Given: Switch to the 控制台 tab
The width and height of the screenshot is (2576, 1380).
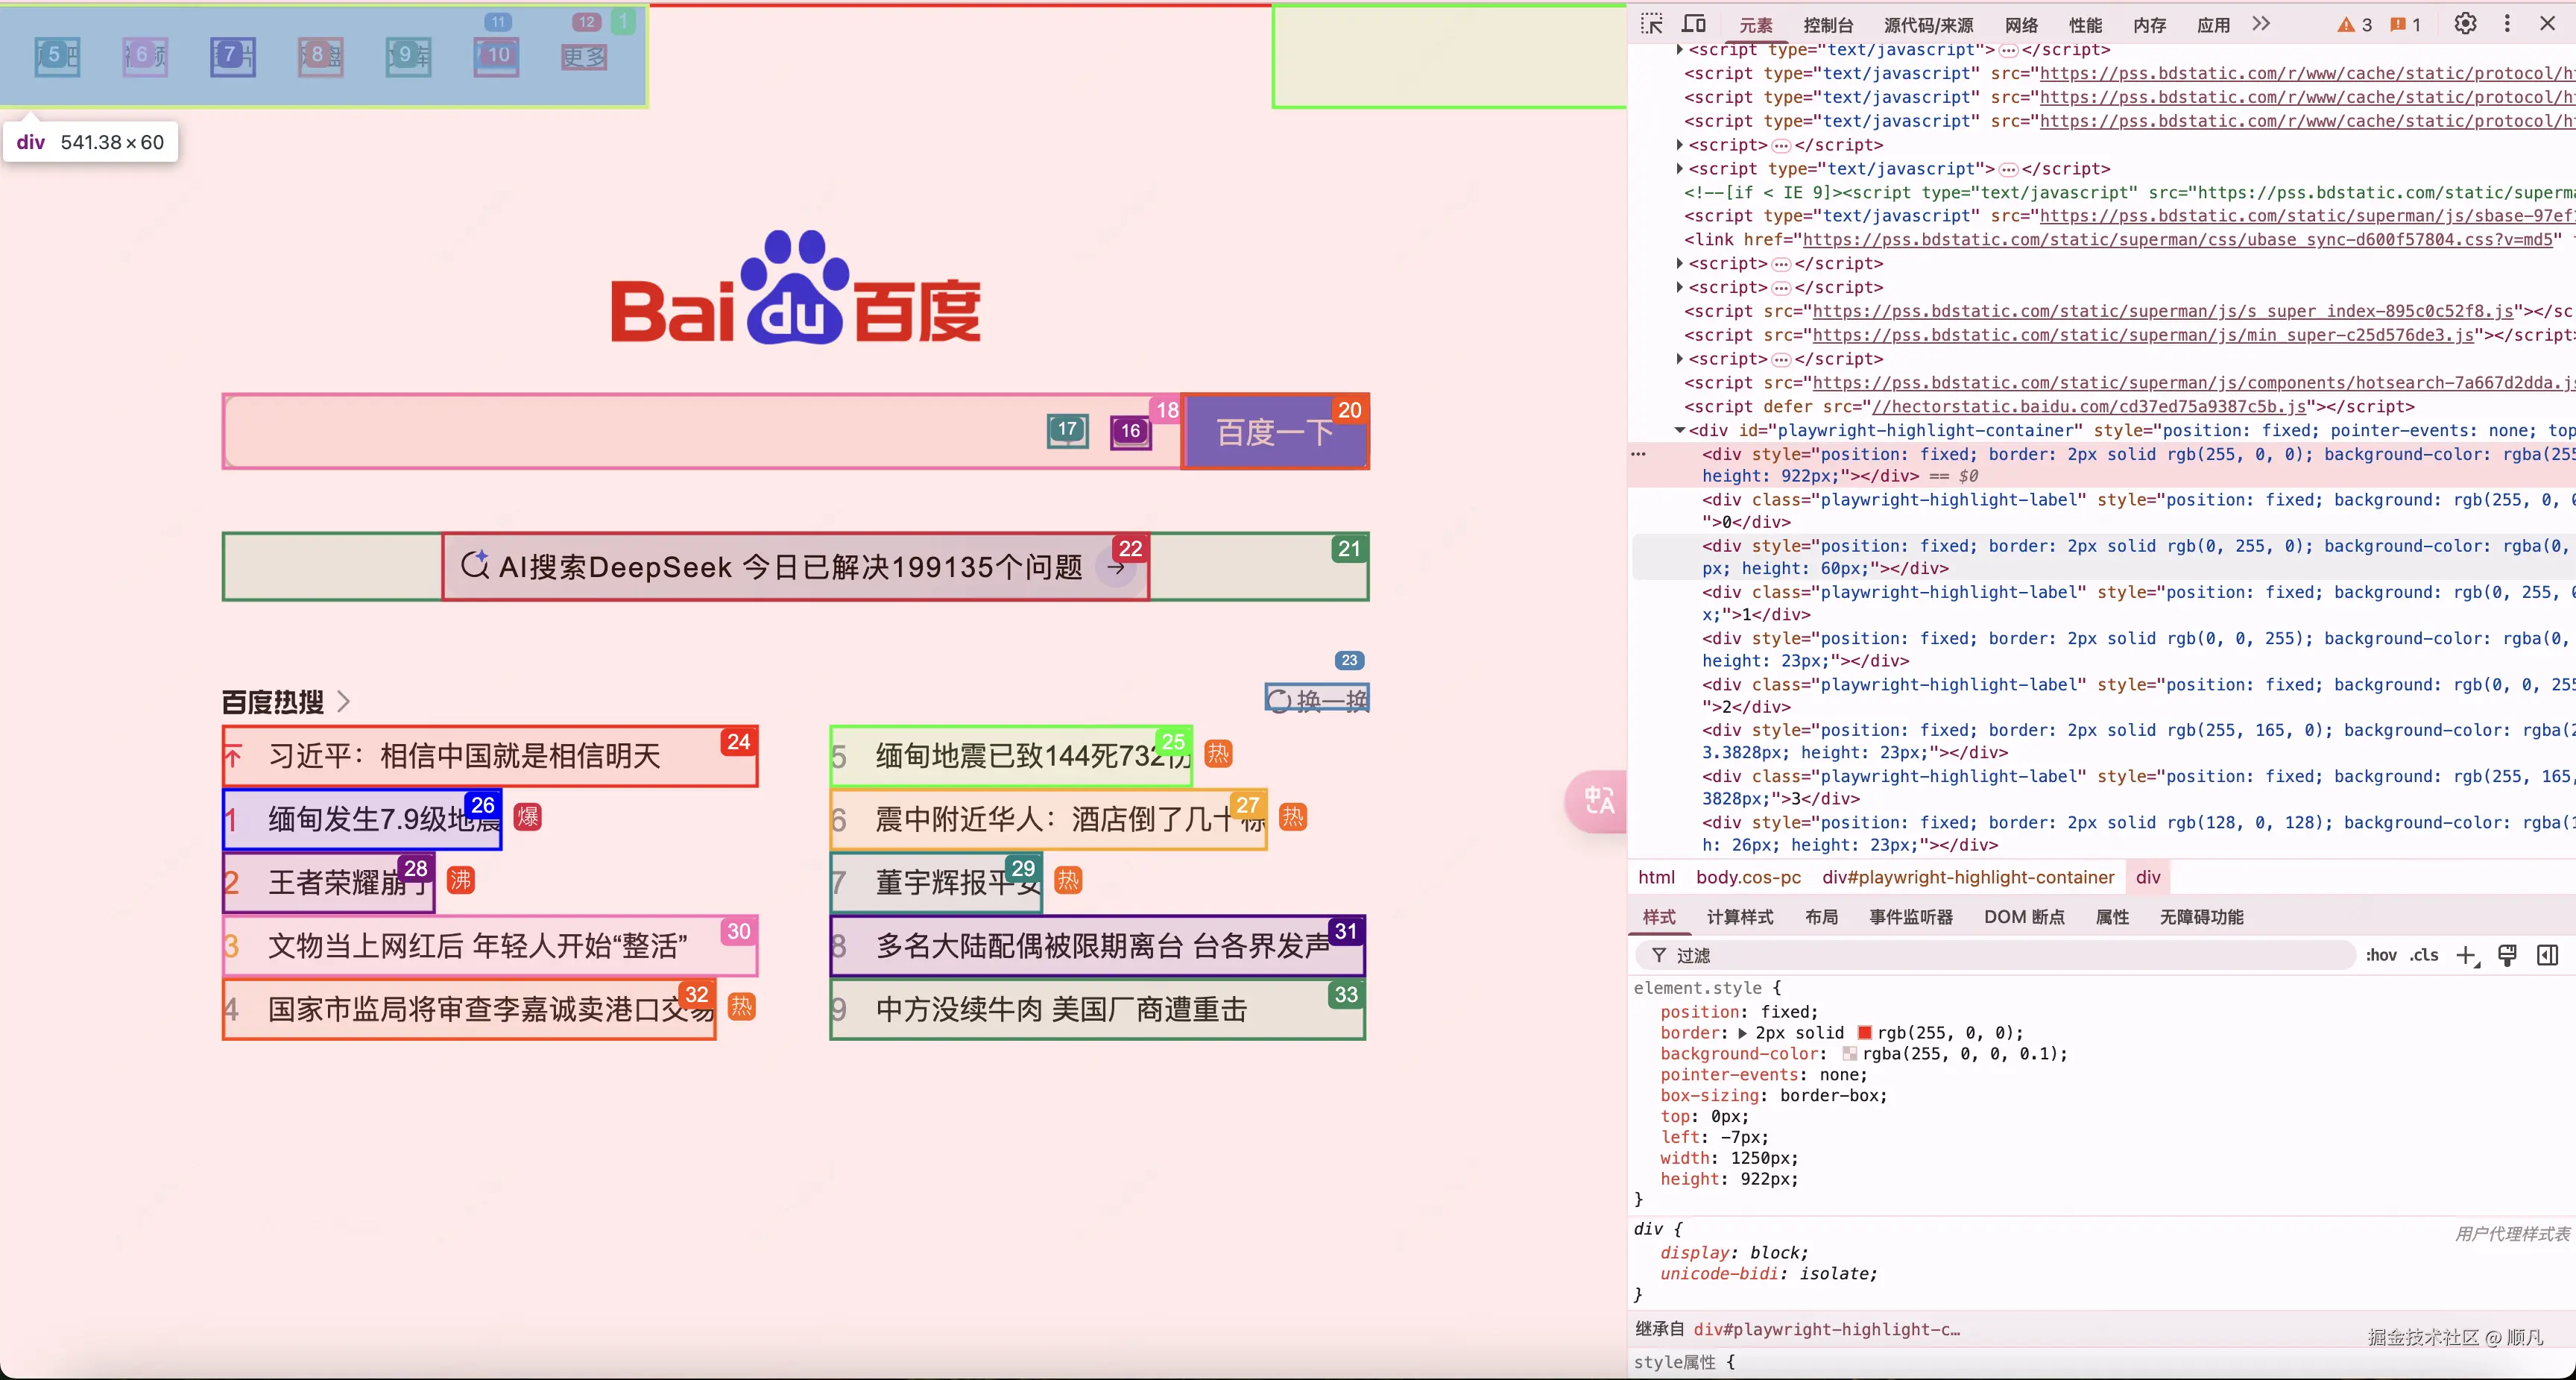Looking at the screenshot, I should coord(1828,25).
